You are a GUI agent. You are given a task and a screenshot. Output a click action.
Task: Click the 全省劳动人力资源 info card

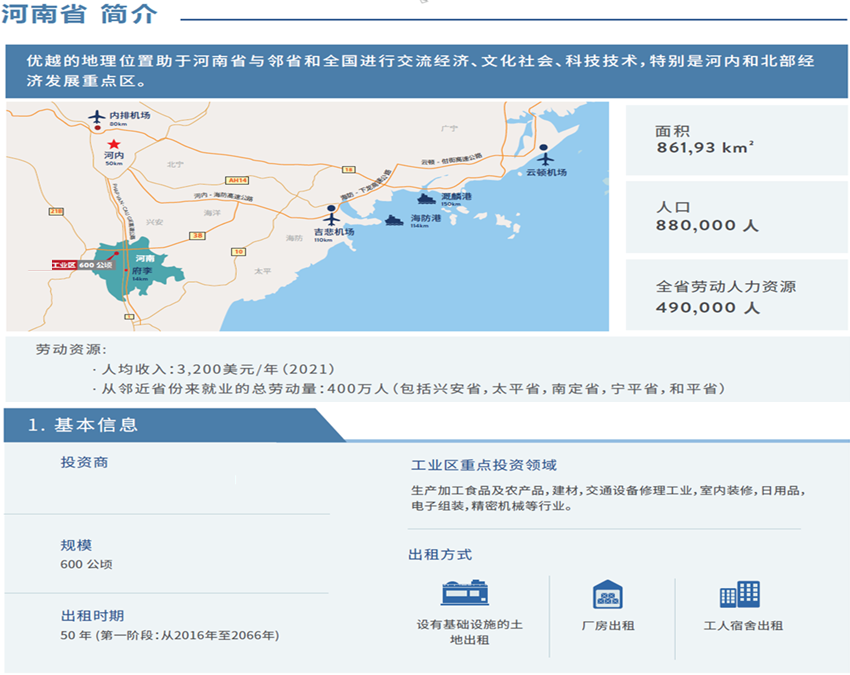point(736,296)
